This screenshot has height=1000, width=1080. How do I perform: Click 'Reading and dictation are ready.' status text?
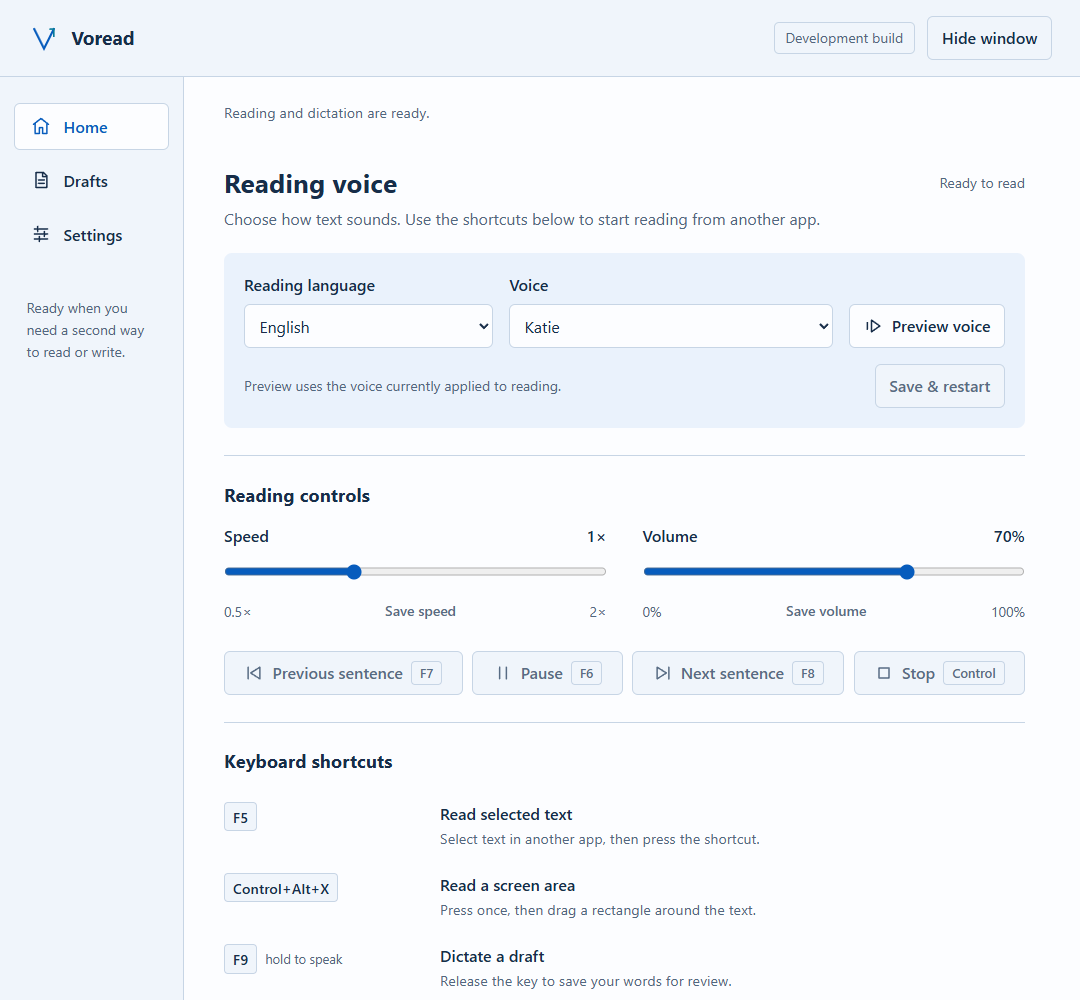click(x=326, y=113)
